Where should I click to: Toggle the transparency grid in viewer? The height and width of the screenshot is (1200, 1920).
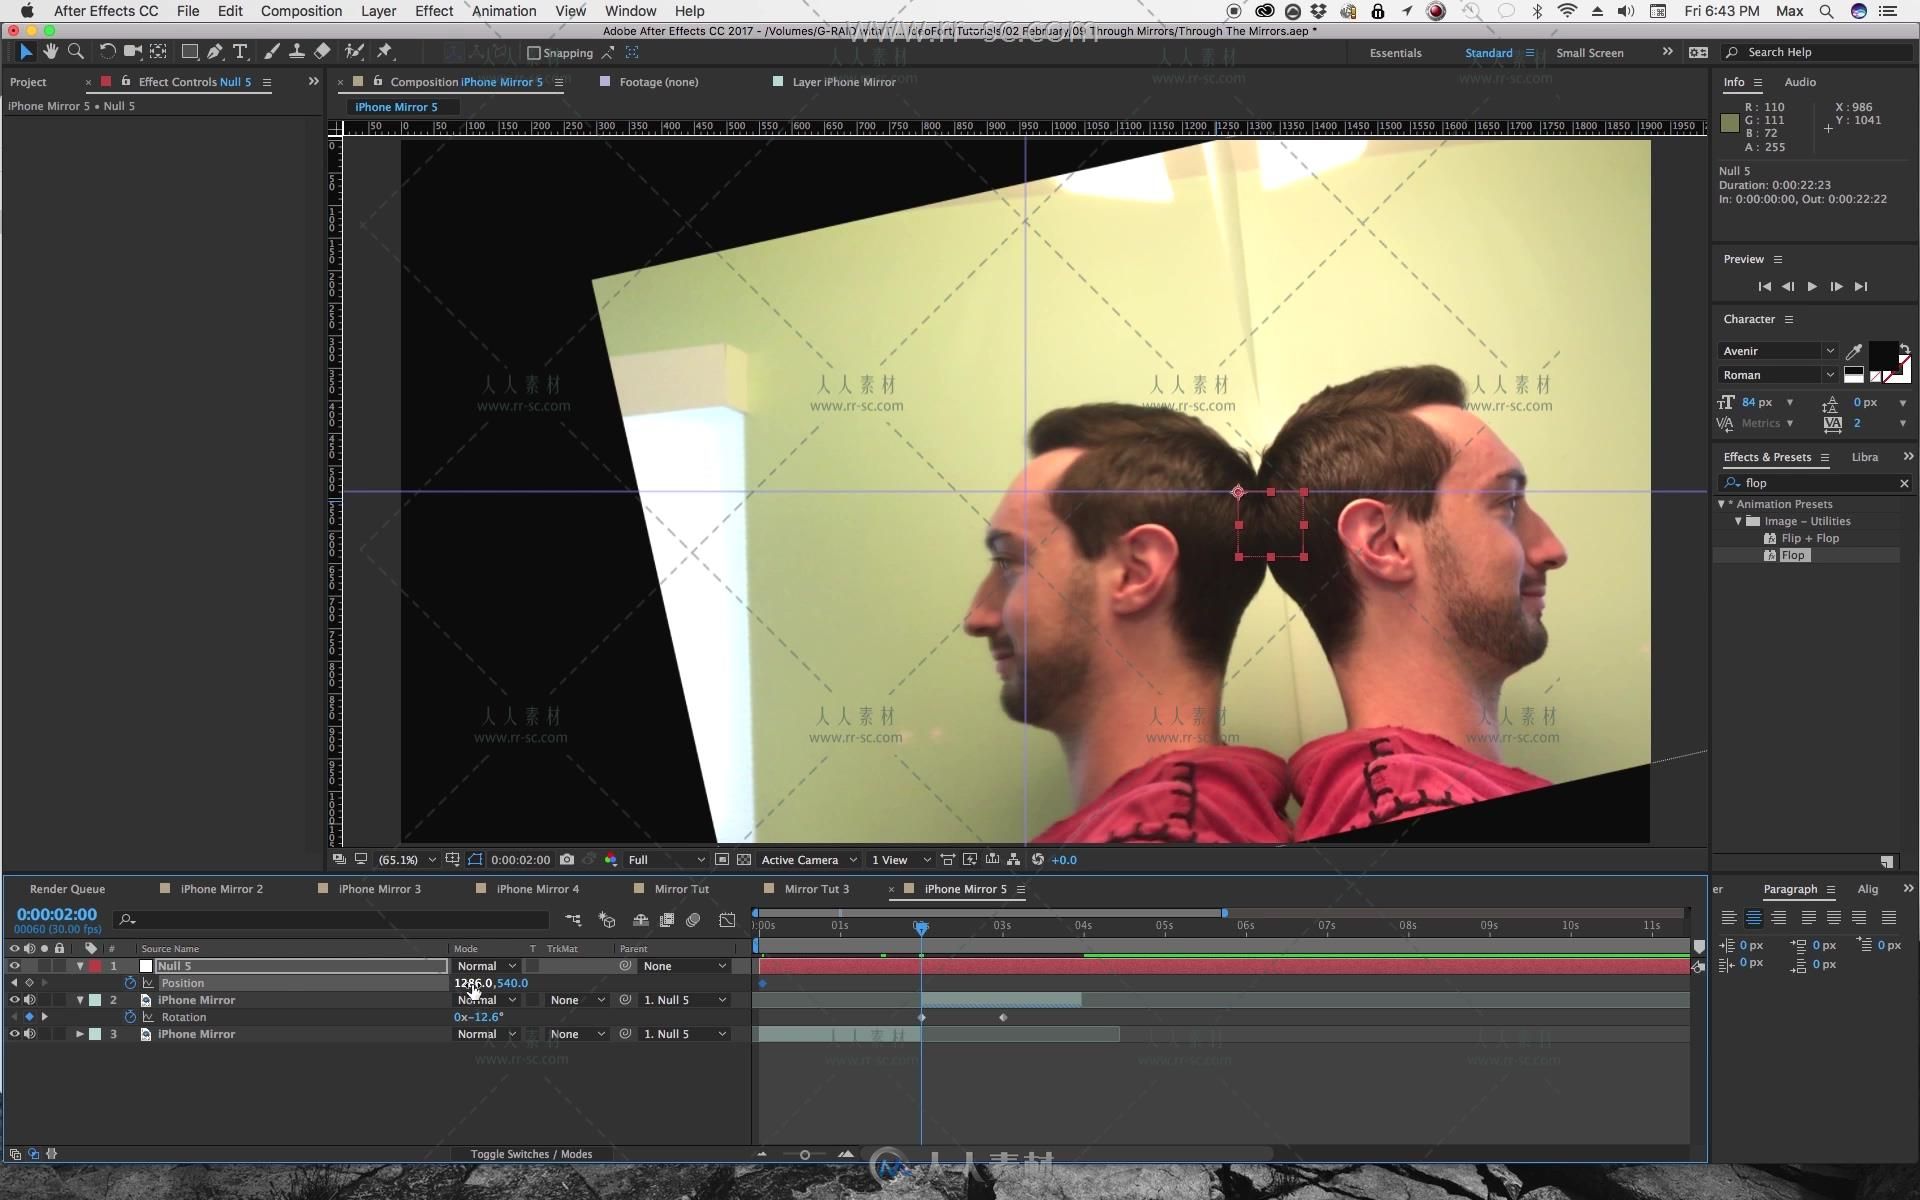coord(744,860)
